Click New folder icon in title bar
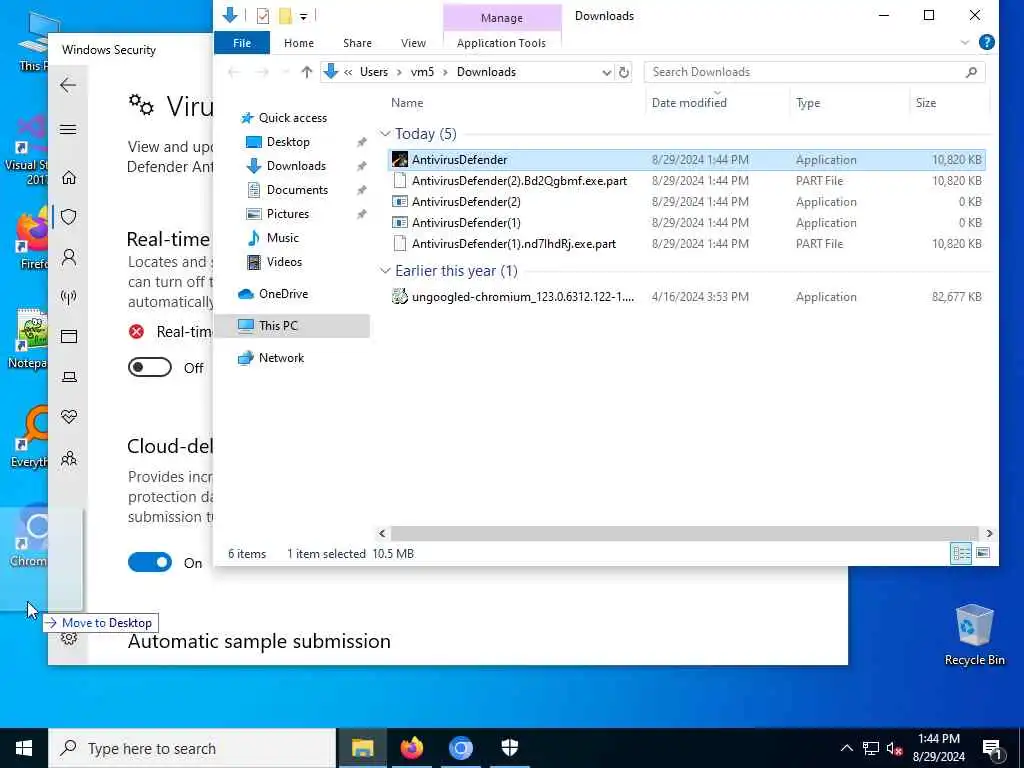Image resolution: width=1024 pixels, height=768 pixels. [x=285, y=16]
